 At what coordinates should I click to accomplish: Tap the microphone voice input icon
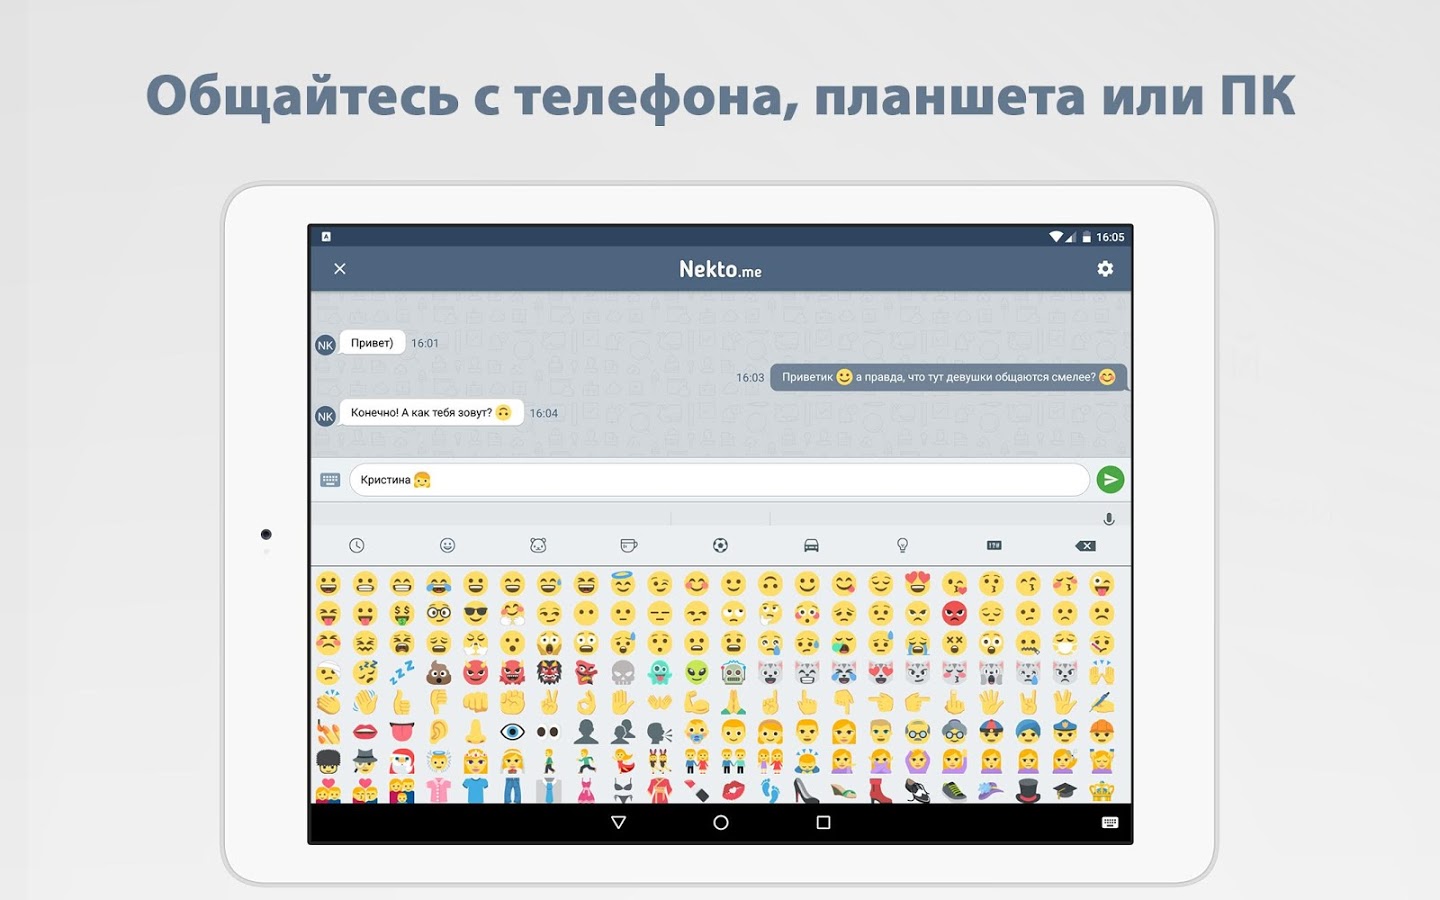coord(1108,519)
